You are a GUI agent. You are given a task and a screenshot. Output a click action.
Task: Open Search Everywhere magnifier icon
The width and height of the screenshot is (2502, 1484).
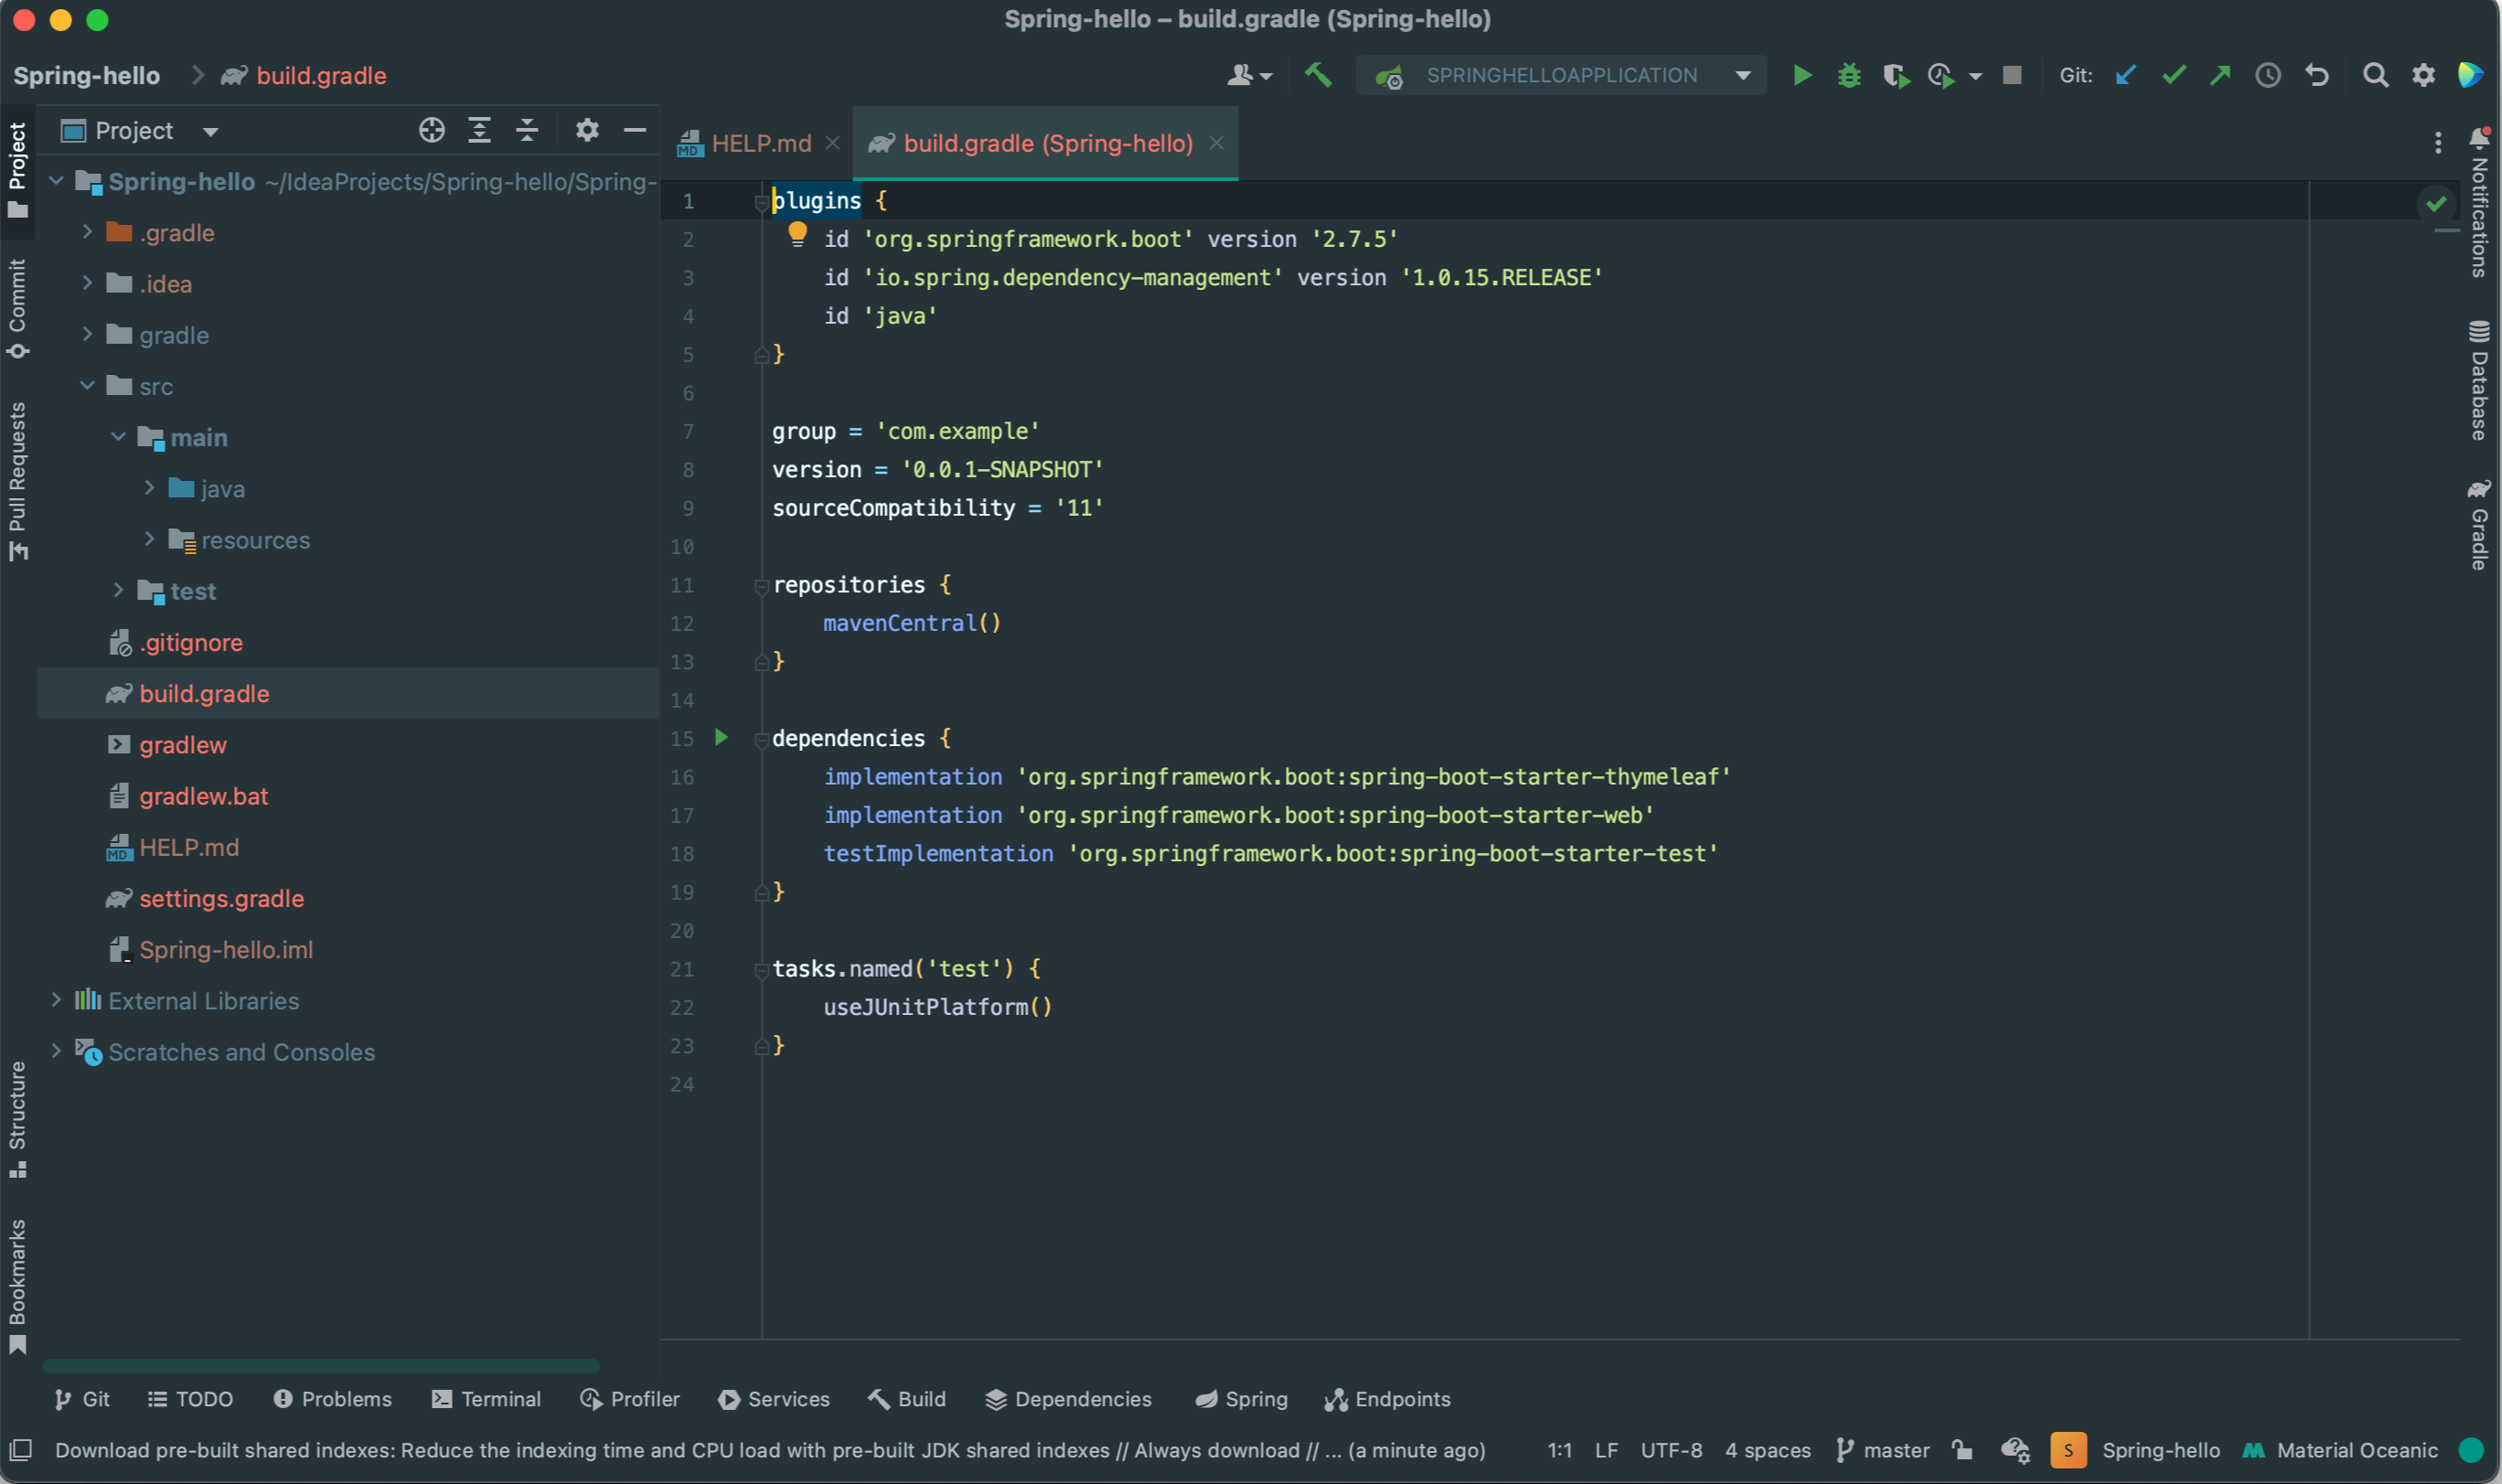[x=2375, y=75]
